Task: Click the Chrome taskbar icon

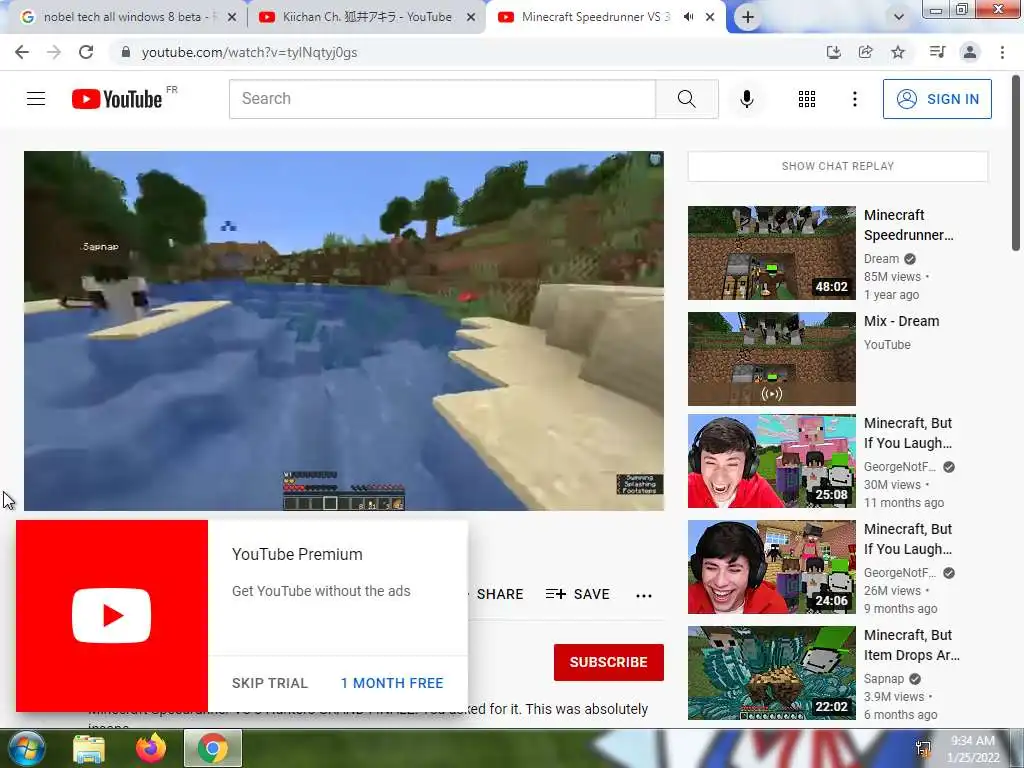Action: coord(212,748)
